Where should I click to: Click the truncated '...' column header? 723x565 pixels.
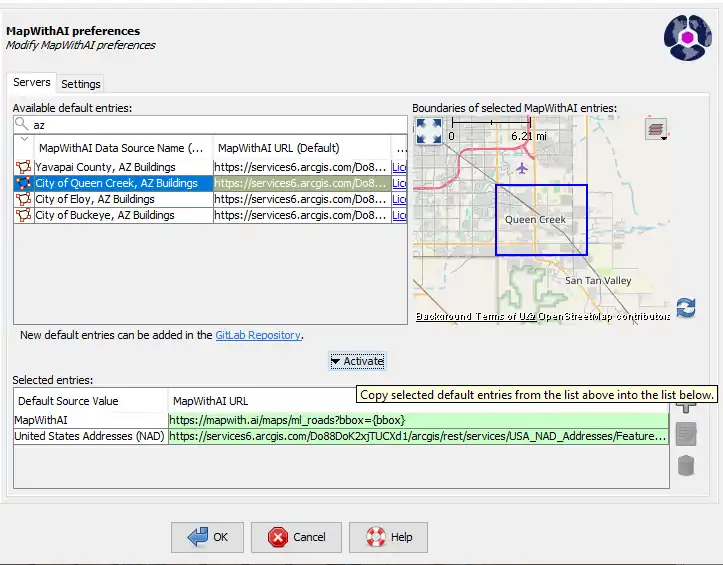(x=399, y=148)
